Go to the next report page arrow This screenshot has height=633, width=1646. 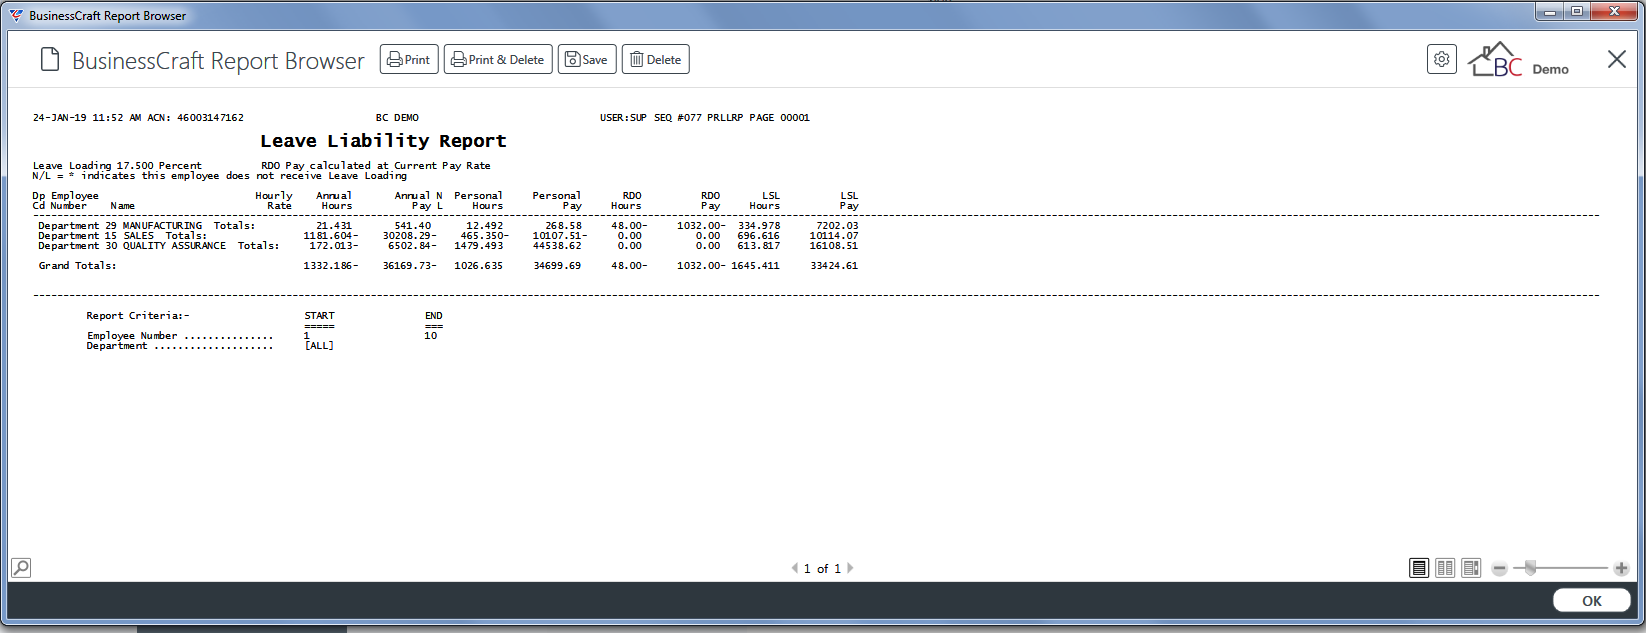[850, 568]
